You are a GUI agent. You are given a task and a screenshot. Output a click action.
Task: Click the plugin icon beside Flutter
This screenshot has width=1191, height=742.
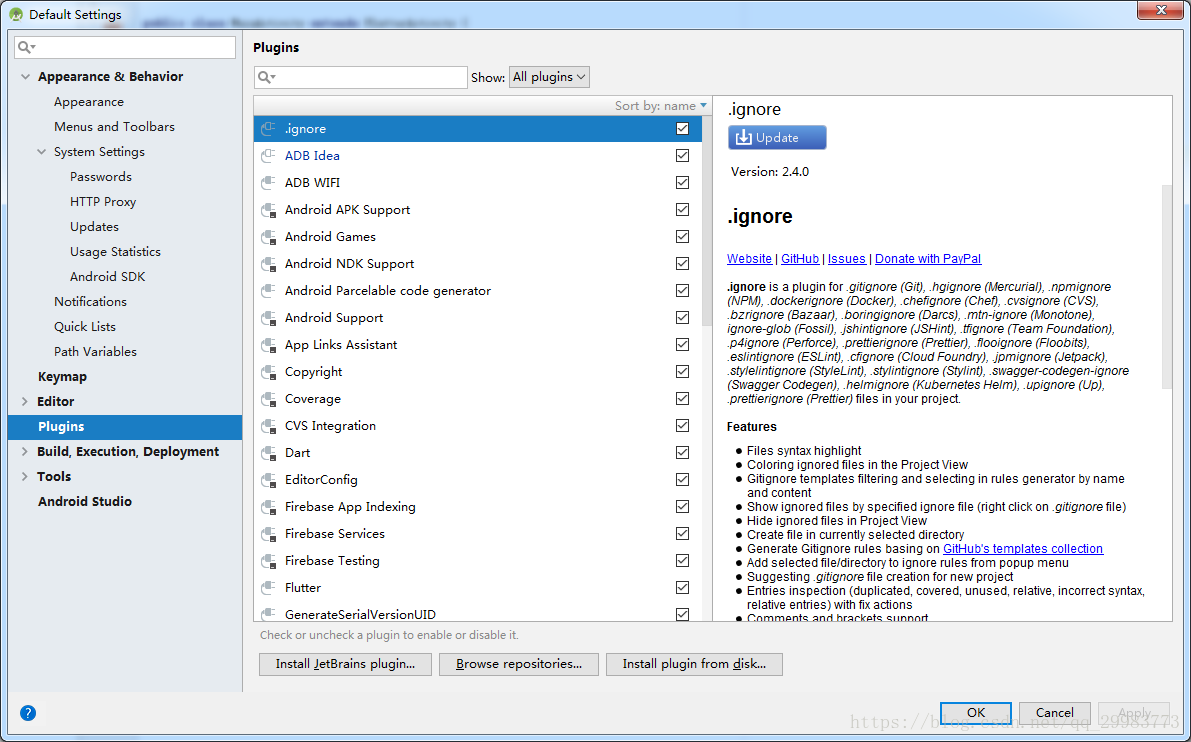pyautogui.click(x=267, y=588)
